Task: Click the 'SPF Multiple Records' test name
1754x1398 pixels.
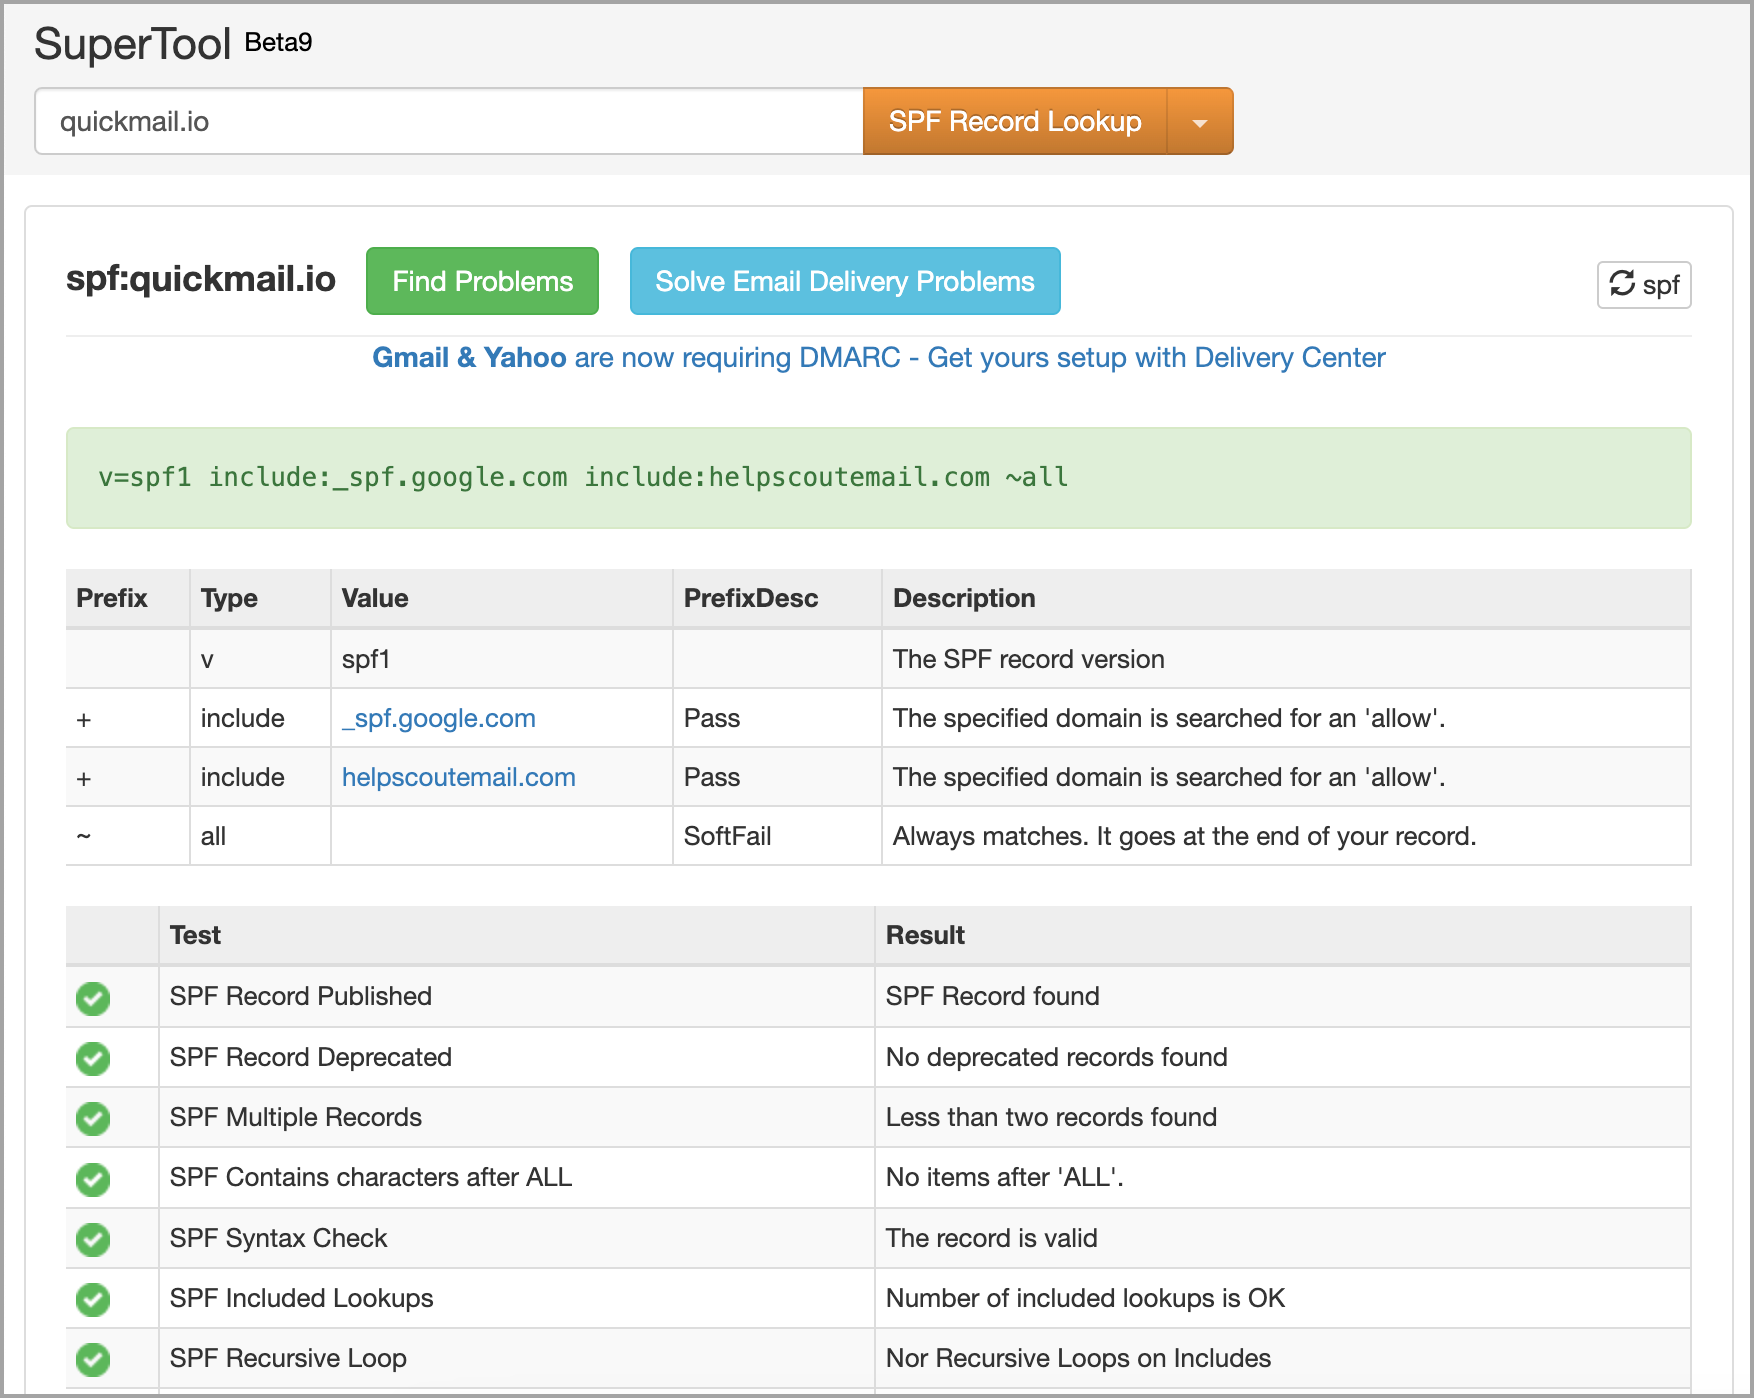Action: pyautogui.click(x=296, y=1117)
